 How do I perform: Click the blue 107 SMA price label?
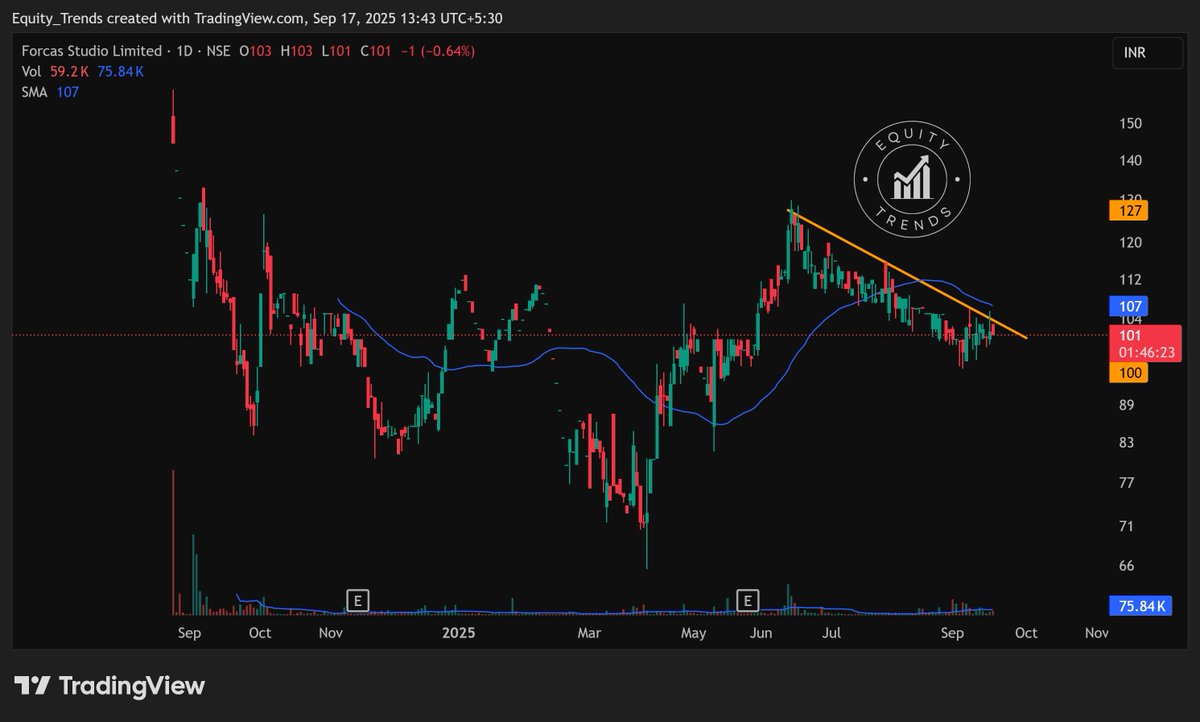pyautogui.click(x=1129, y=304)
